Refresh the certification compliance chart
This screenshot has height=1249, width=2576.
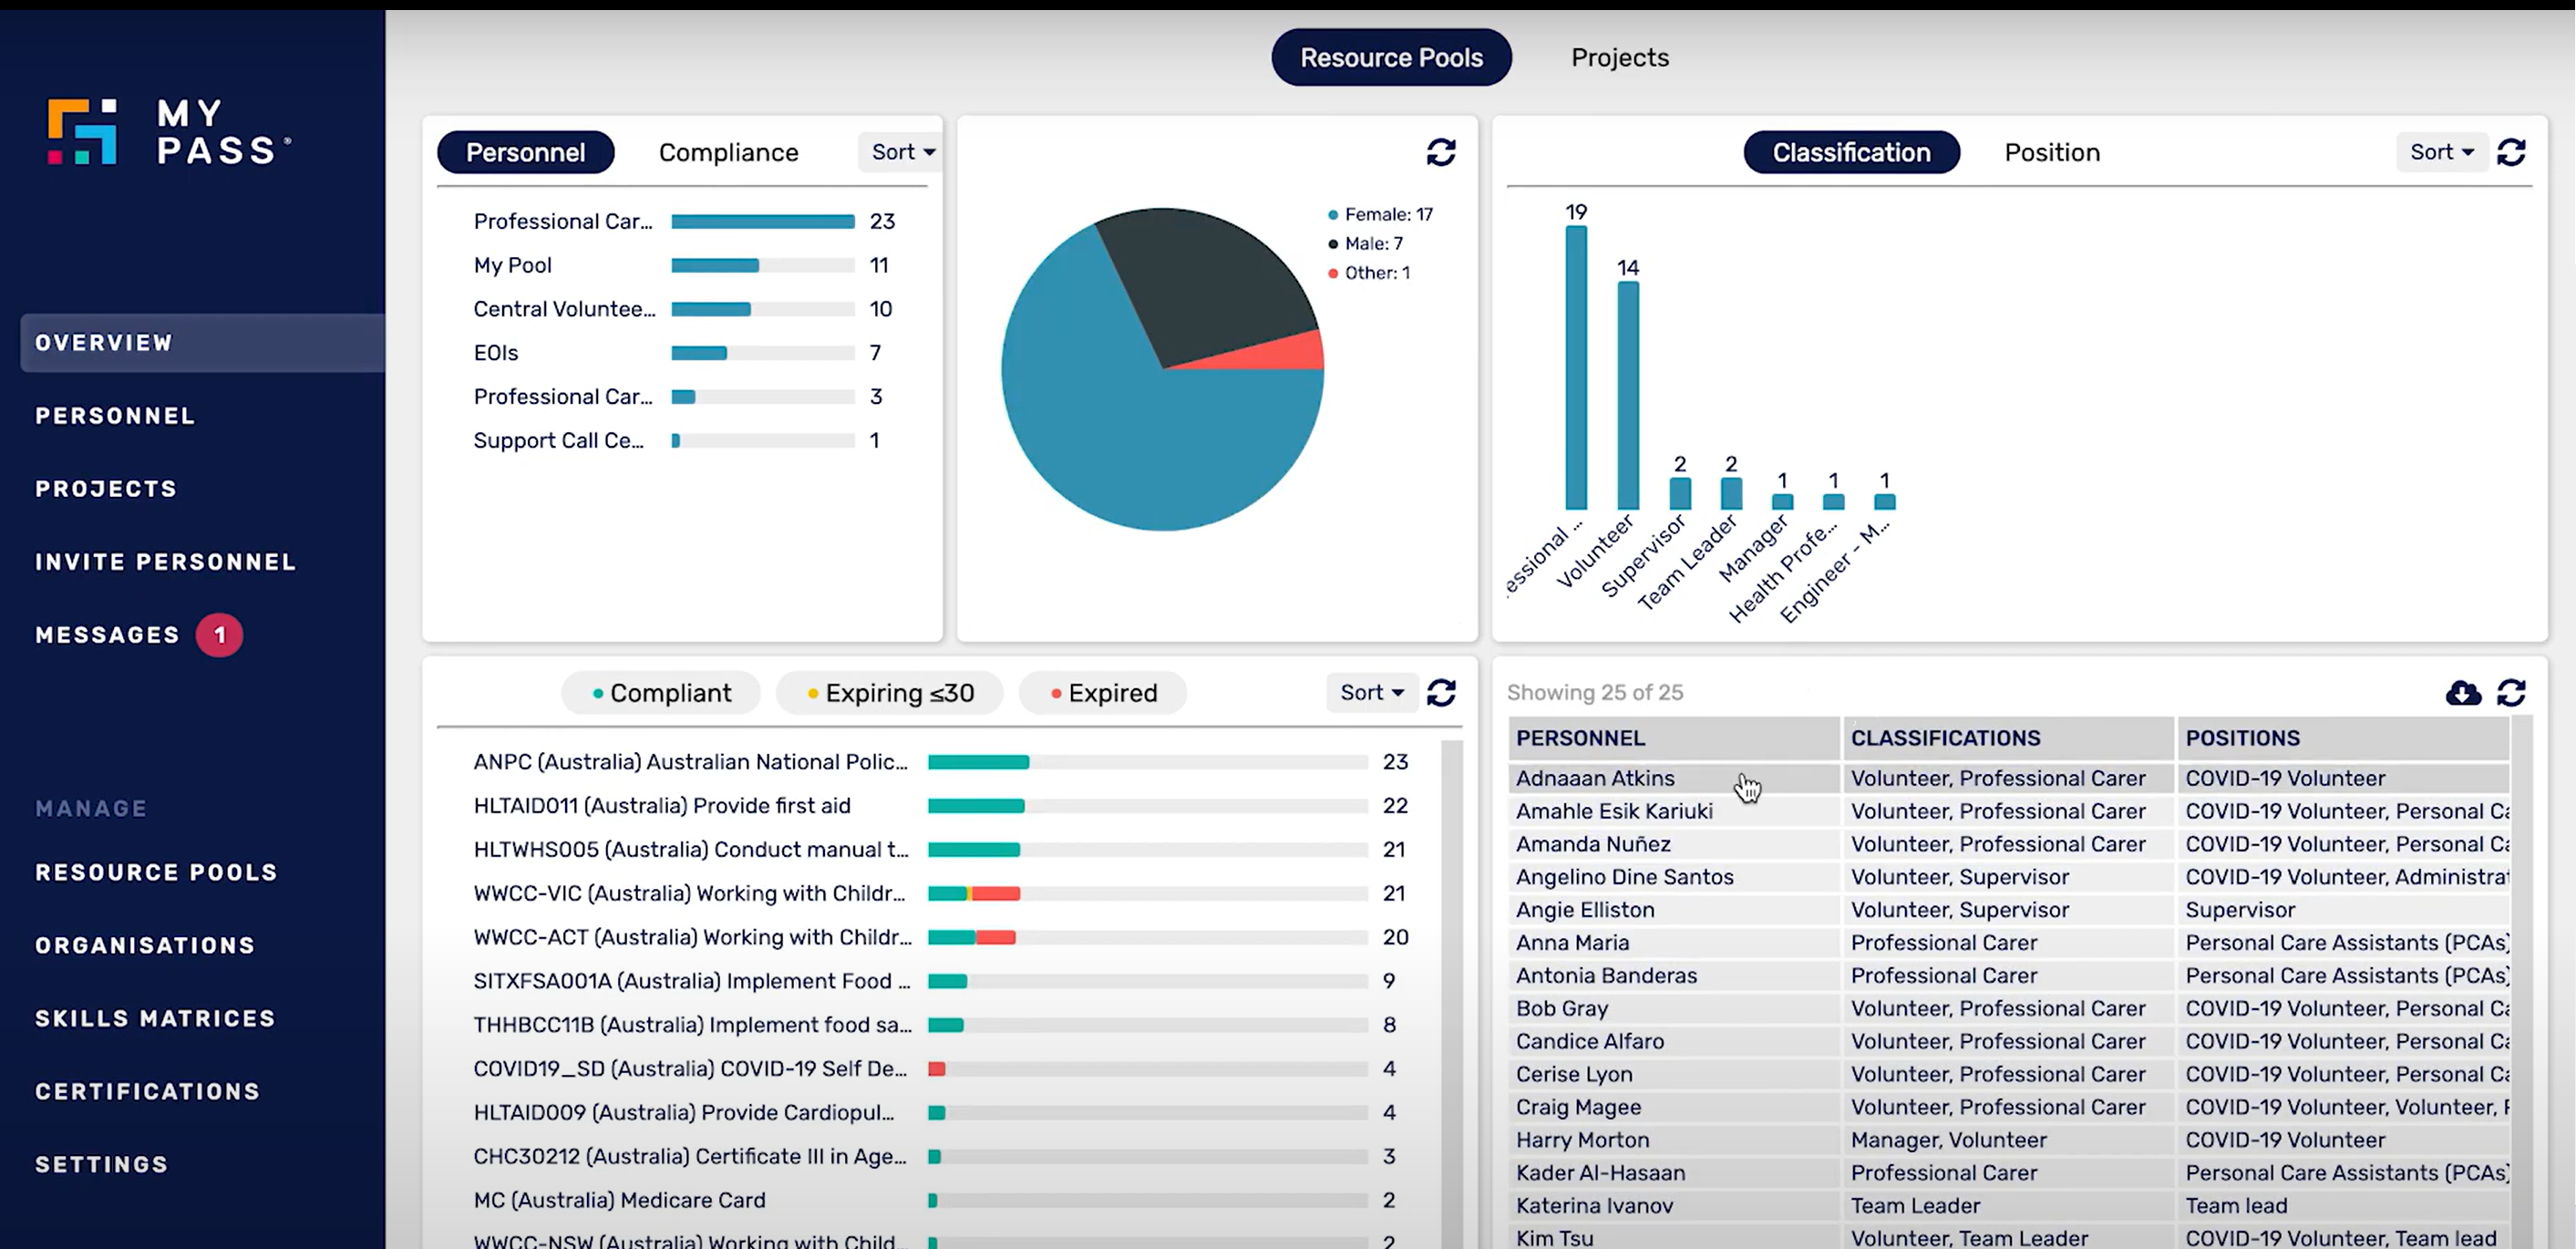[x=1441, y=692]
